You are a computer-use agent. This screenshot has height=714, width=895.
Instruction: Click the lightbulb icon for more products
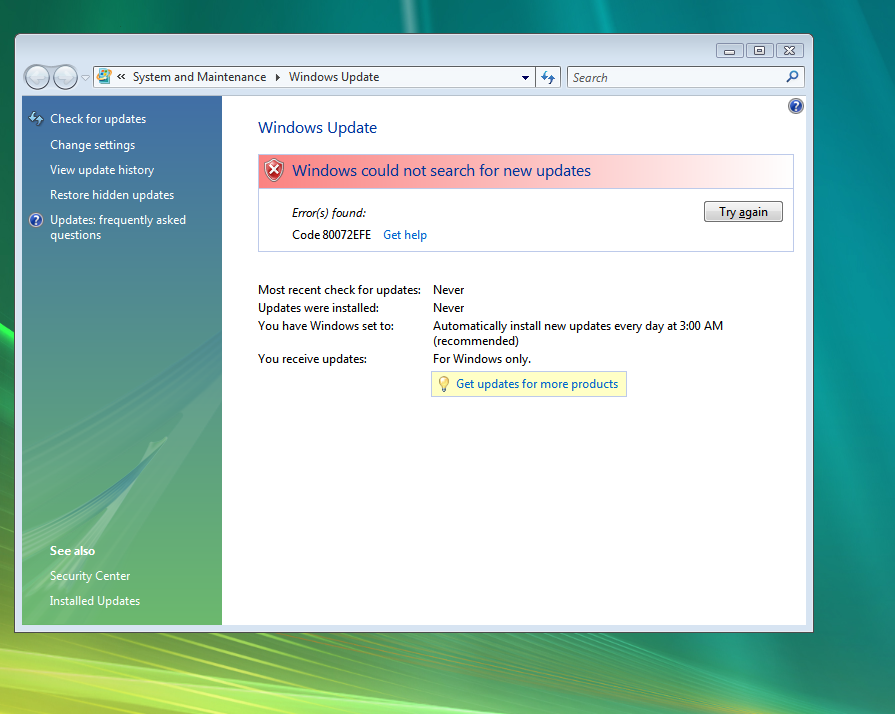[444, 384]
